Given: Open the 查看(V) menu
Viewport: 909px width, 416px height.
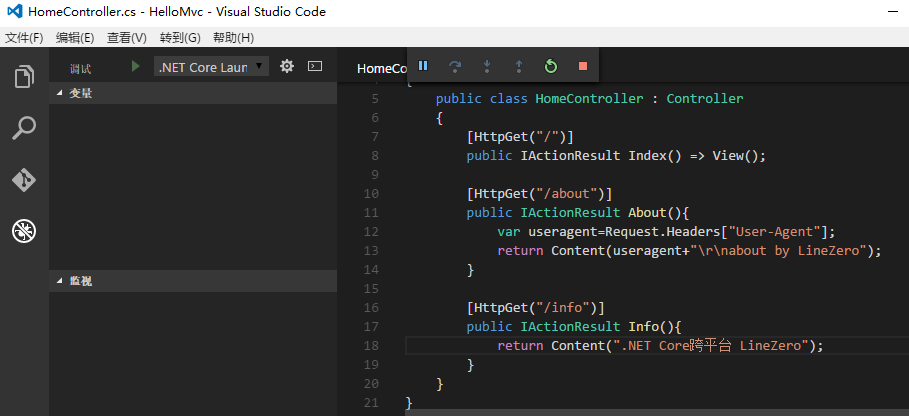Looking at the screenshot, I should click(127, 38).
